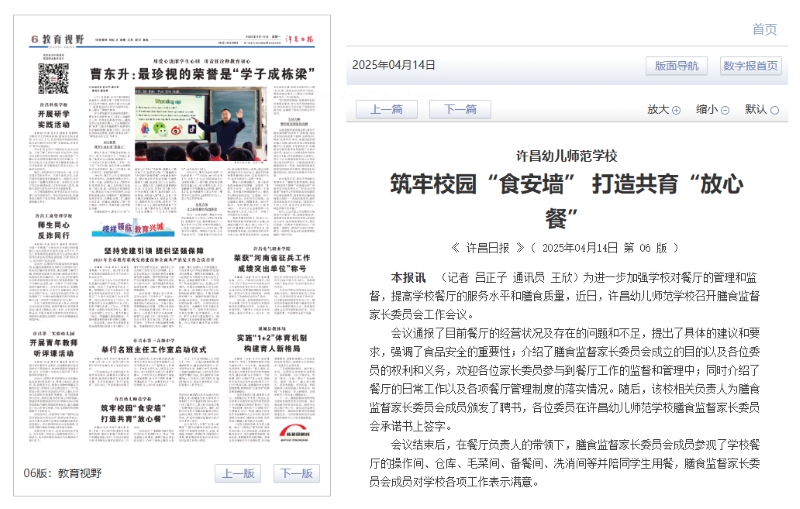The height and width of the screenshot is (509, 800).
Task: Shrink text with the 缩小 minus icon
Action: (x=724, y=110)
